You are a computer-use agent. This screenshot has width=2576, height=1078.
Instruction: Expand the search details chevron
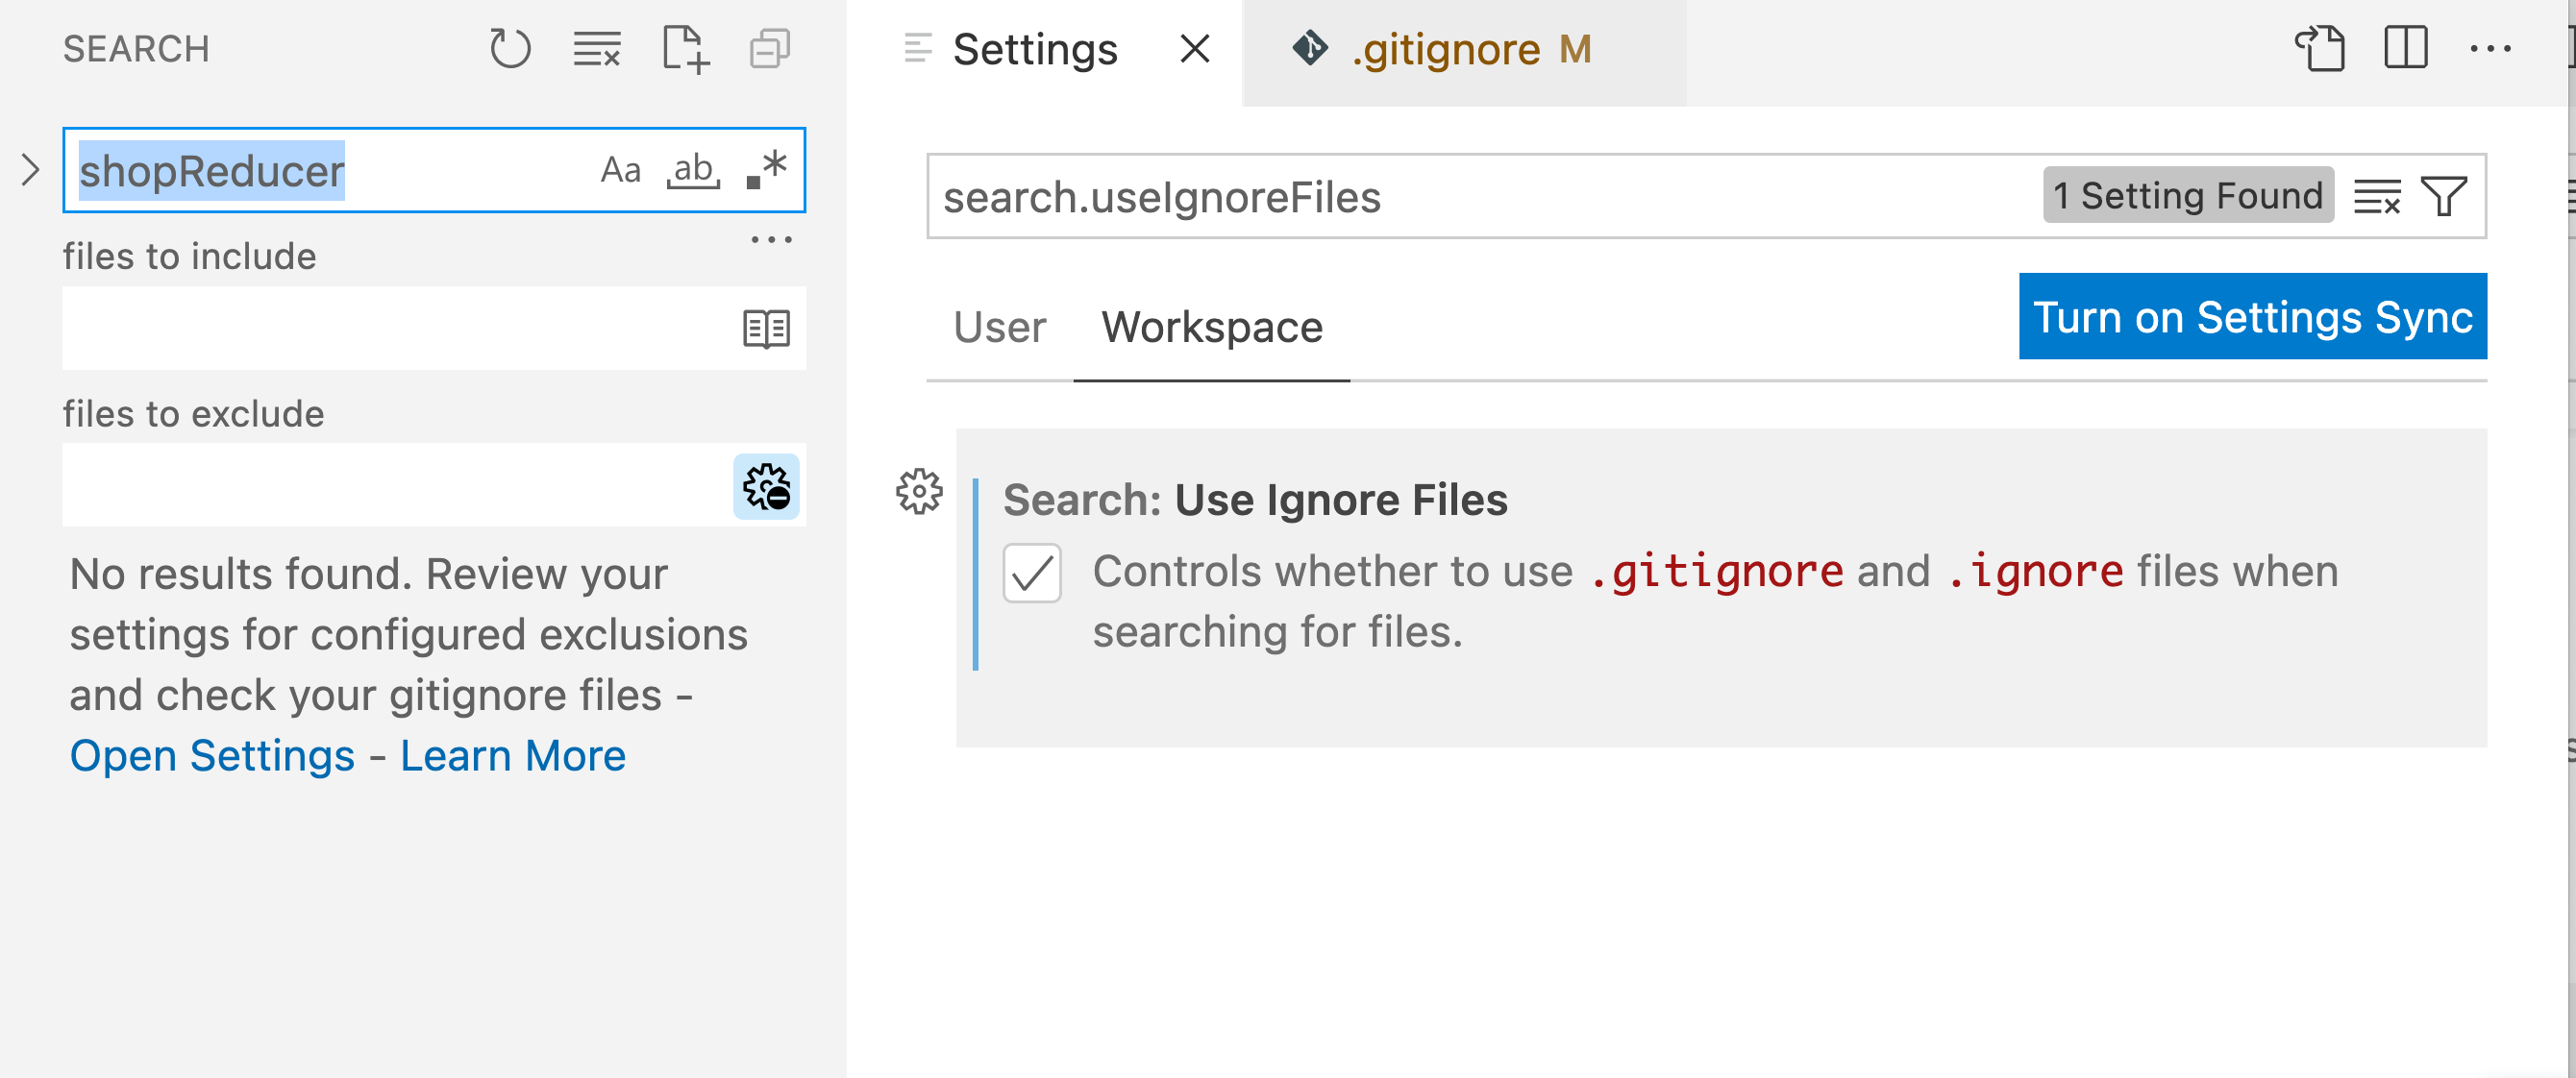coord(31,170)
